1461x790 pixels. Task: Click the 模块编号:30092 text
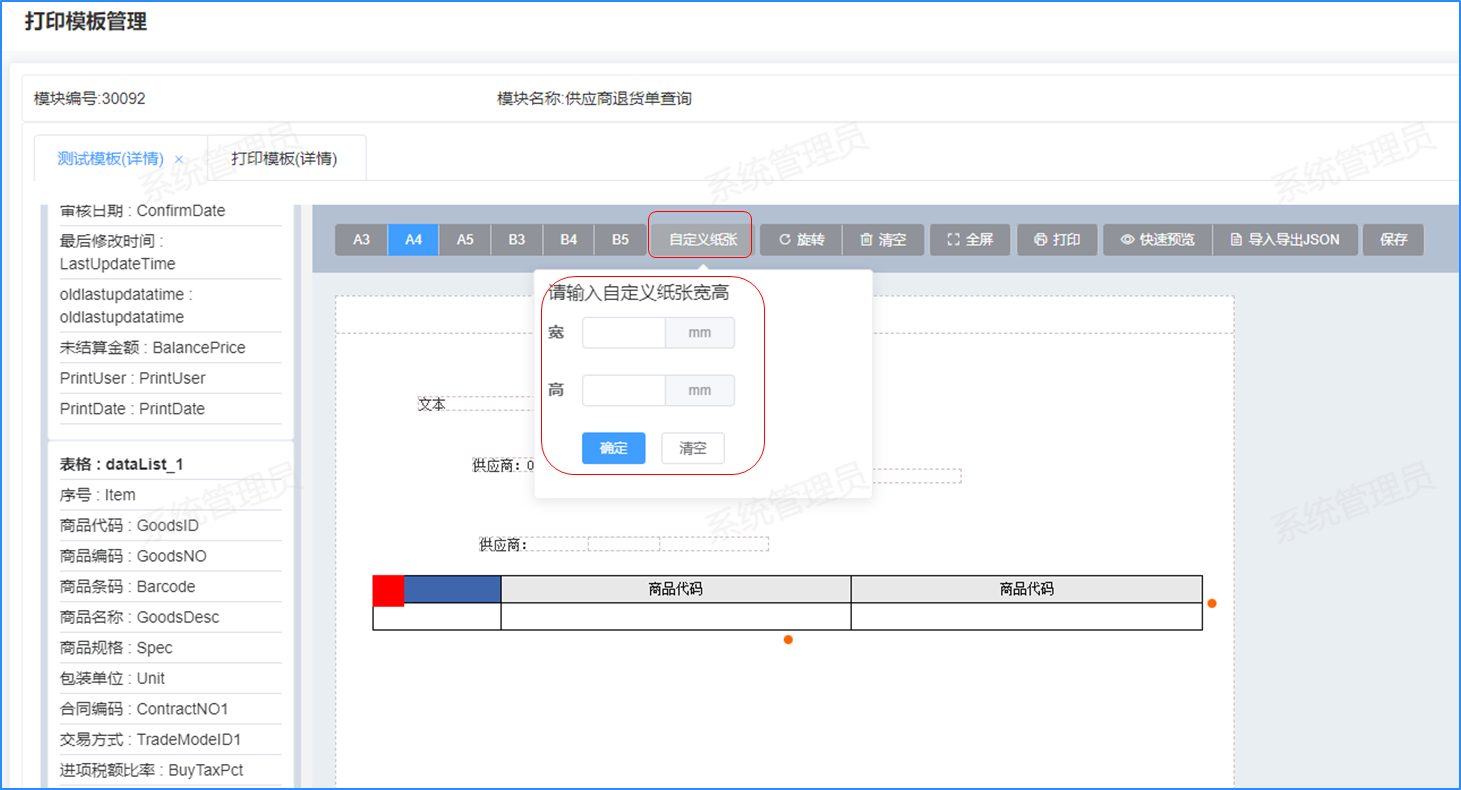[x=90, y=99]
